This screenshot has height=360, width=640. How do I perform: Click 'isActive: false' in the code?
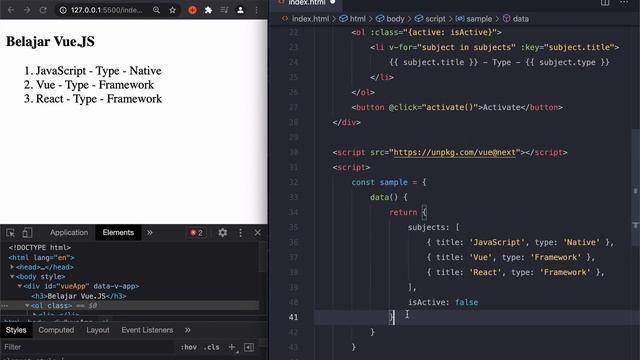(443, 302)
